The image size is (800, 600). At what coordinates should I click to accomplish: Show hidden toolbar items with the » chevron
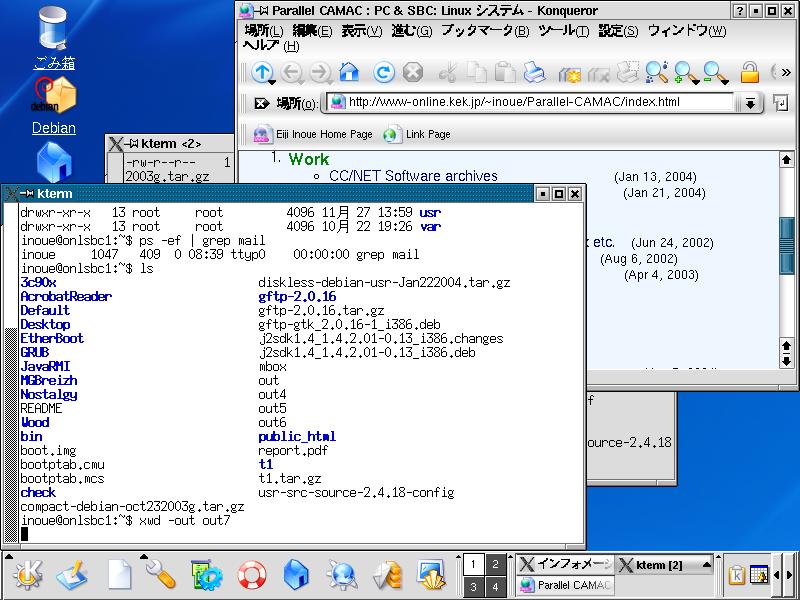[786, 72]
